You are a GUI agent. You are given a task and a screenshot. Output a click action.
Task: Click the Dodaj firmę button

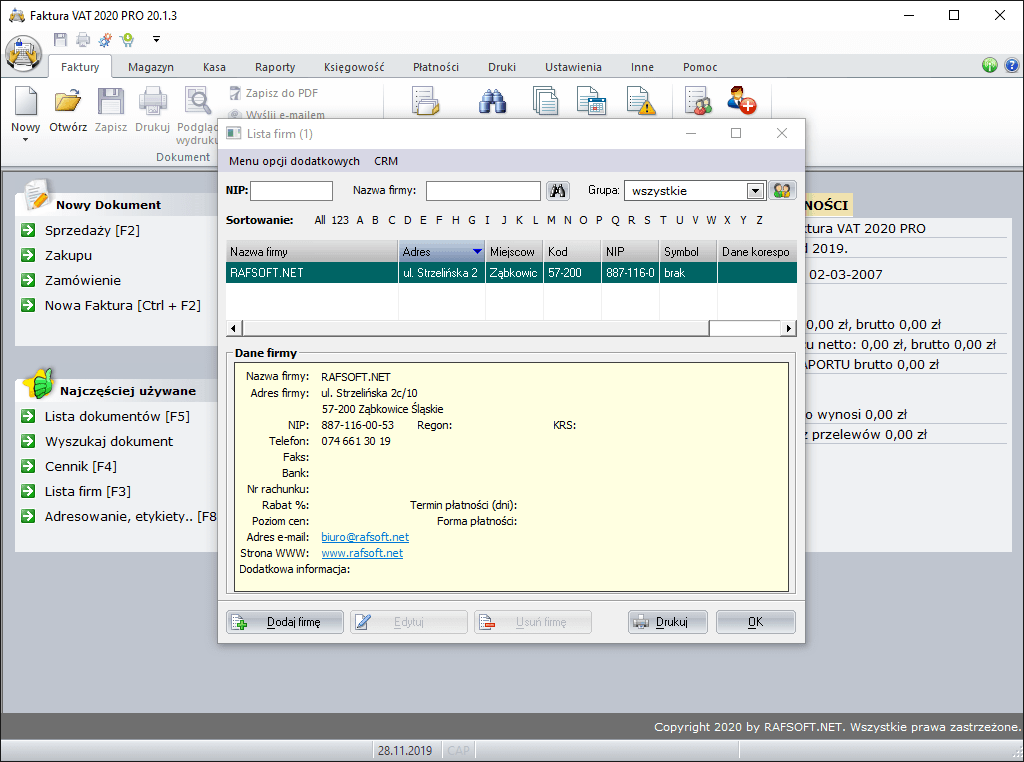(285, 622)
